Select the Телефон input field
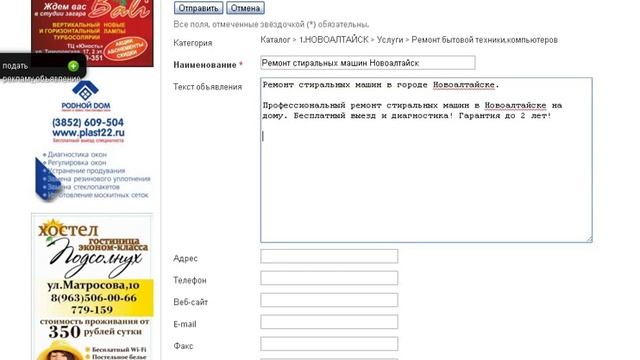Viewport: 640px width, 360px height. pyautogui.click(x=329, y=278)
